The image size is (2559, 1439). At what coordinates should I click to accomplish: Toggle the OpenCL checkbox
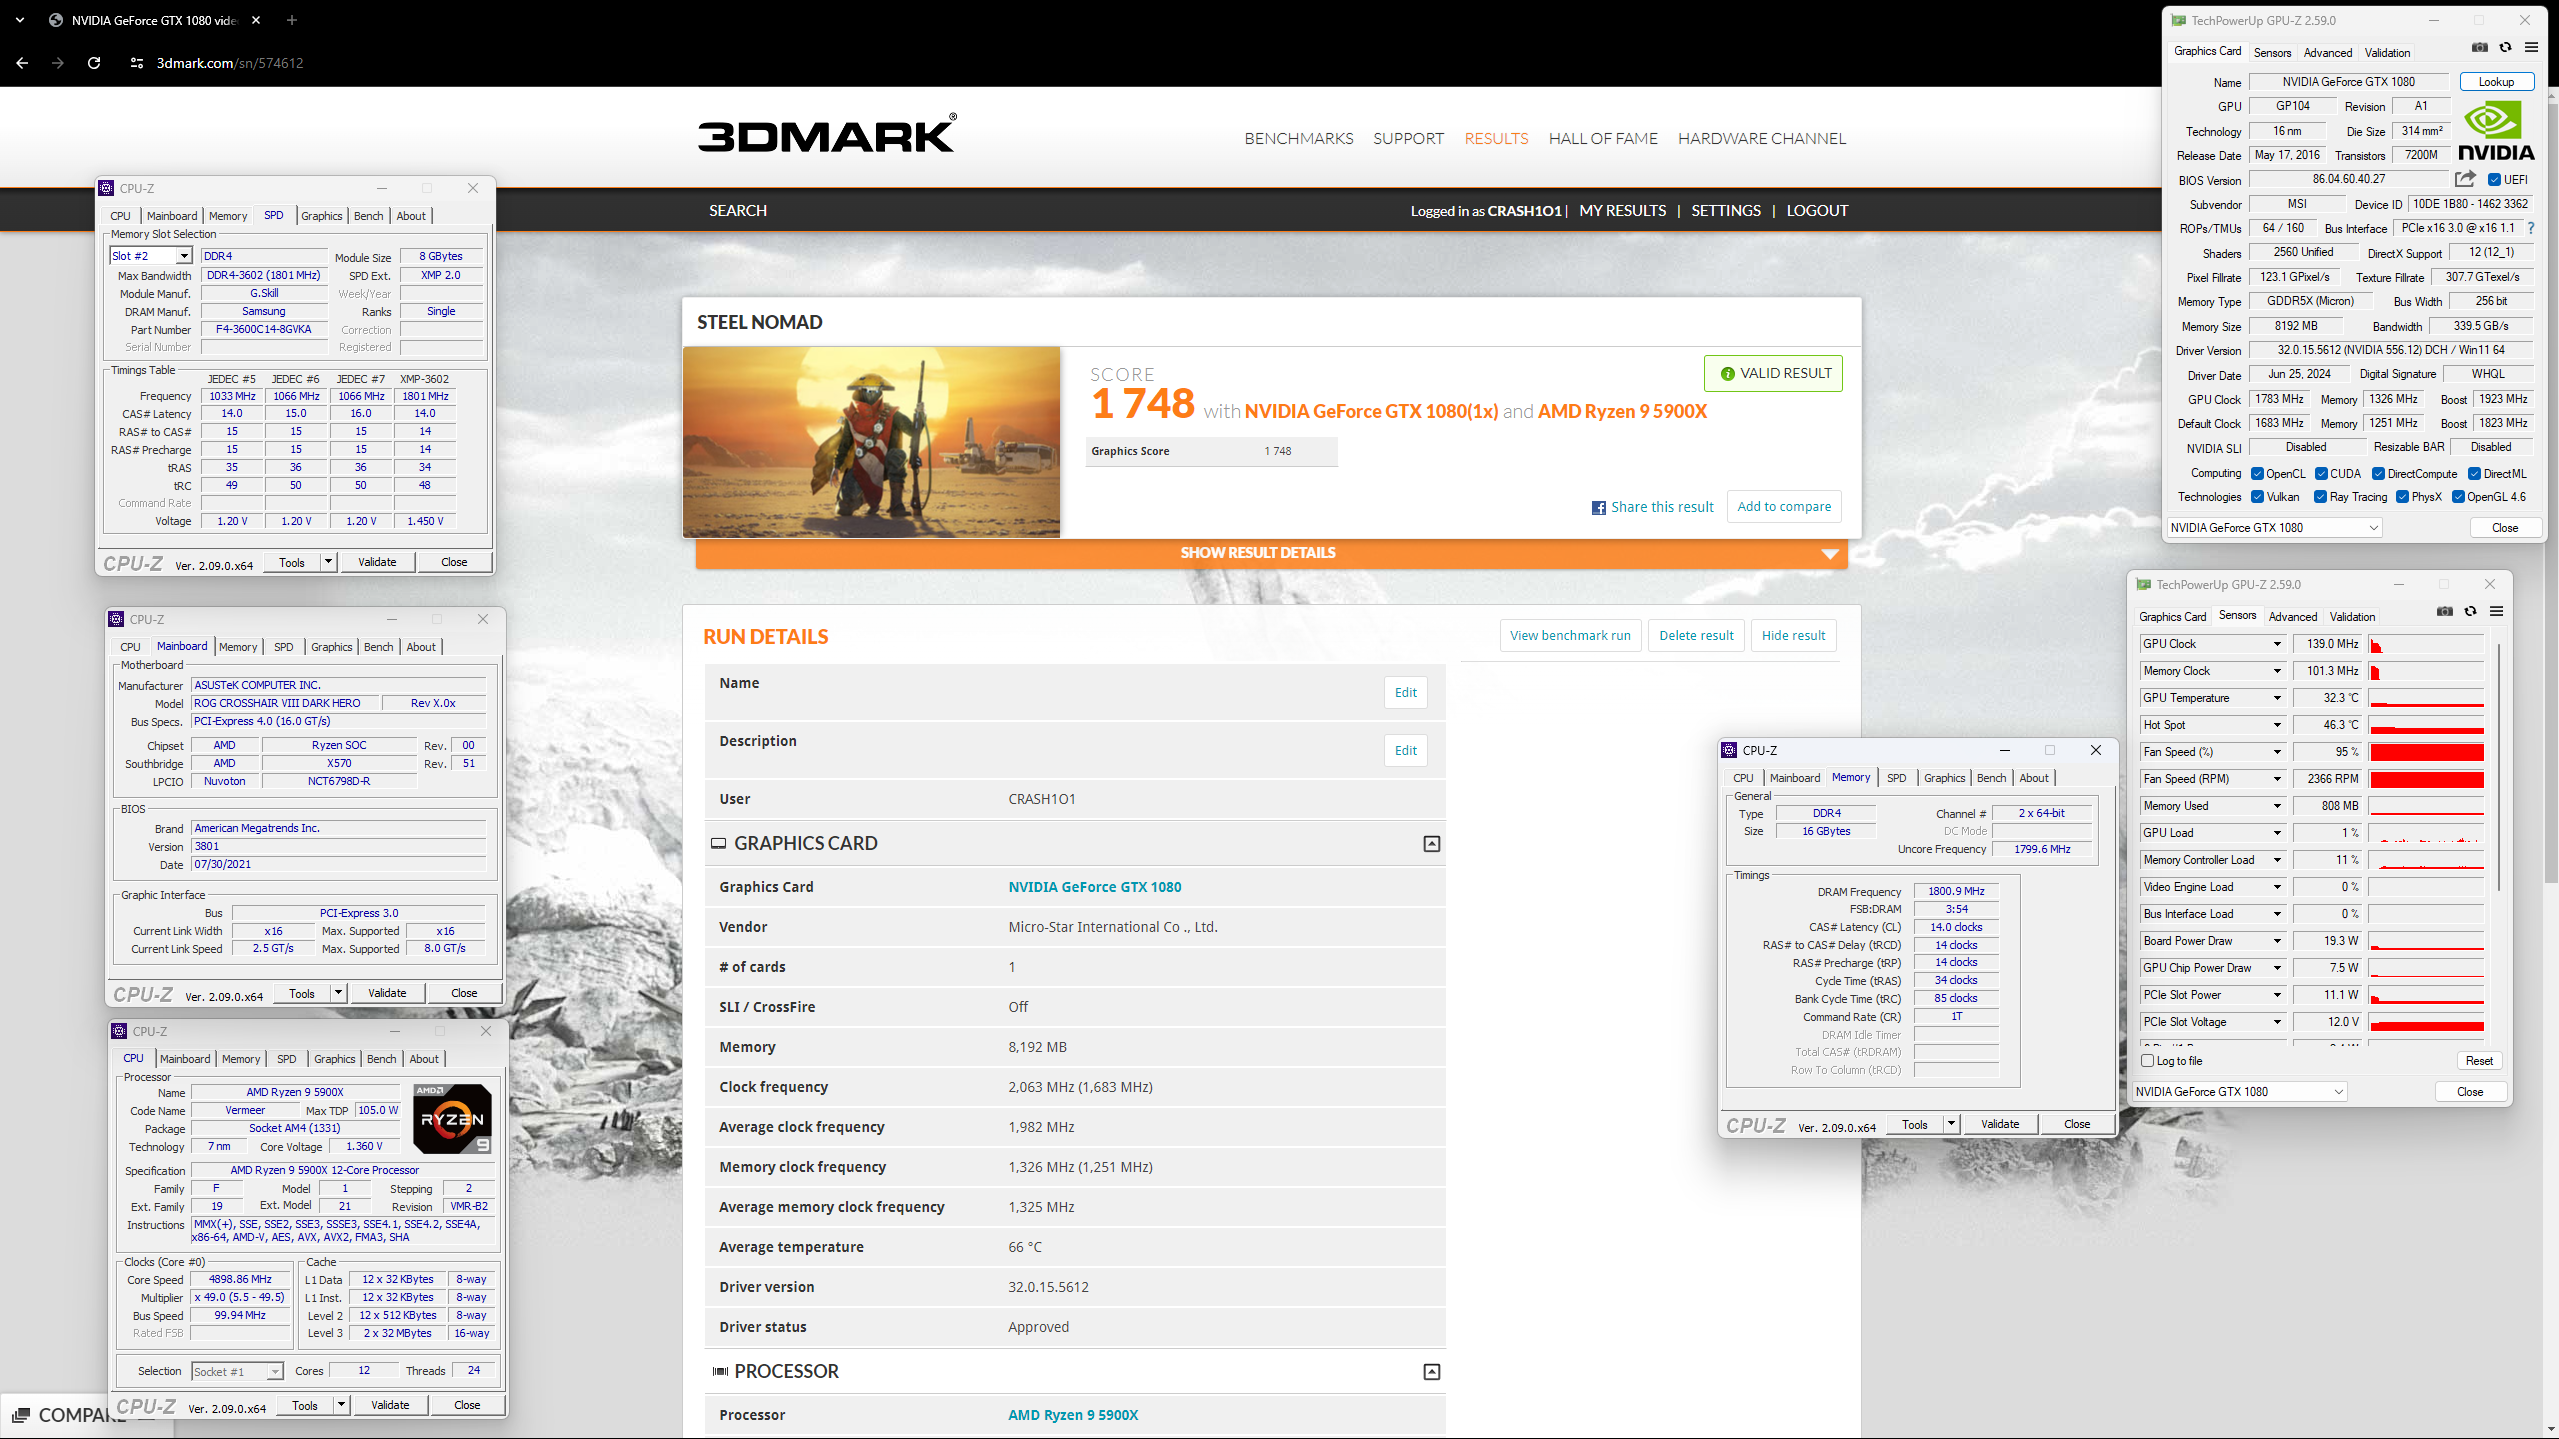[x=2257, y=474]
